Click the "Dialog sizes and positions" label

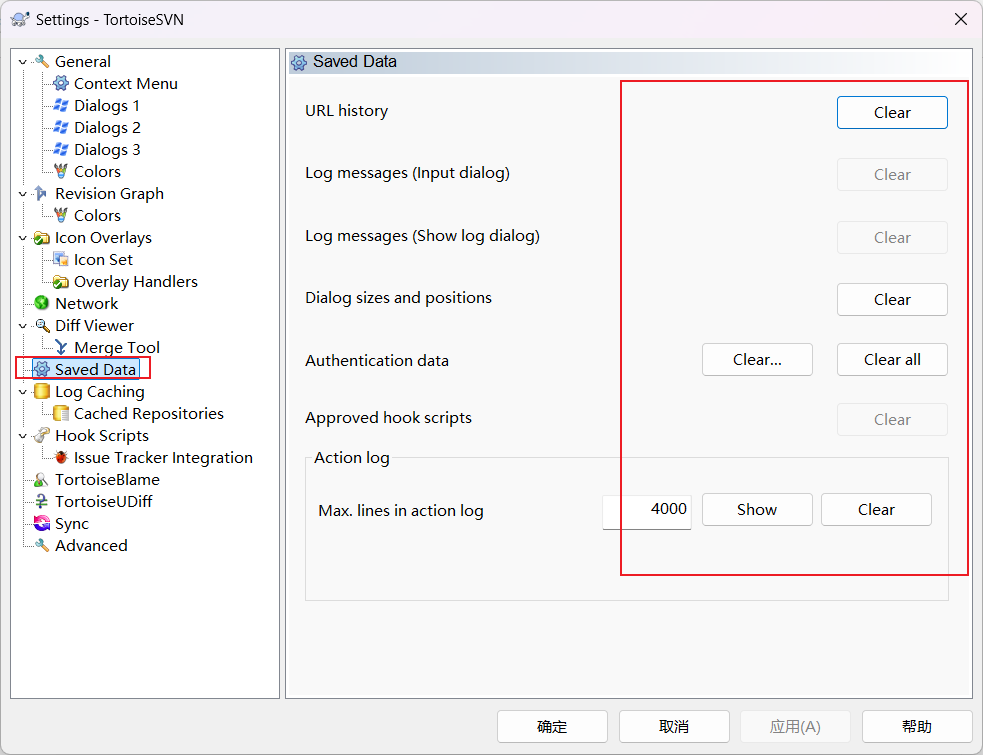pyautogui.click(x=399, y=297)
